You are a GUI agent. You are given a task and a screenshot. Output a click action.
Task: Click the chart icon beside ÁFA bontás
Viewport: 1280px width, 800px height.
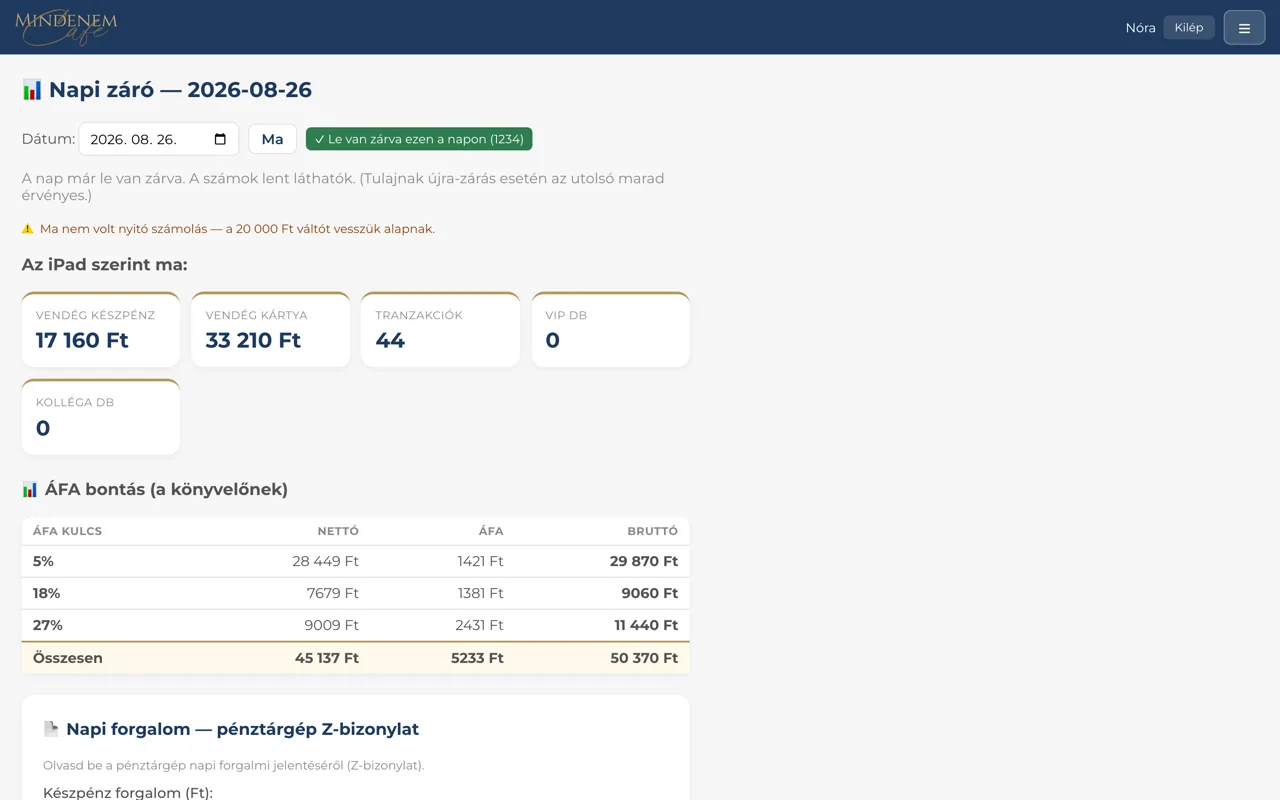30,489
